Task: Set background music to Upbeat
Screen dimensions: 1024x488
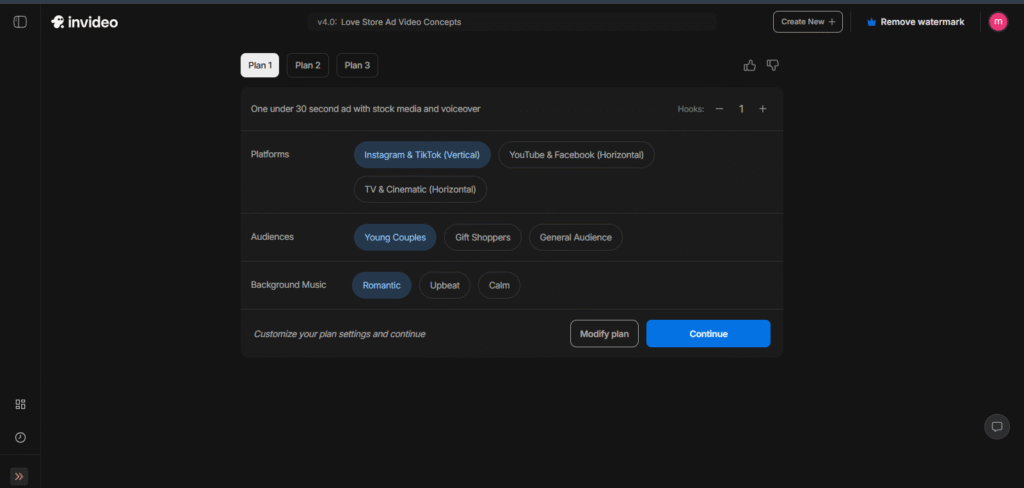Action: [x=444, y=285]
